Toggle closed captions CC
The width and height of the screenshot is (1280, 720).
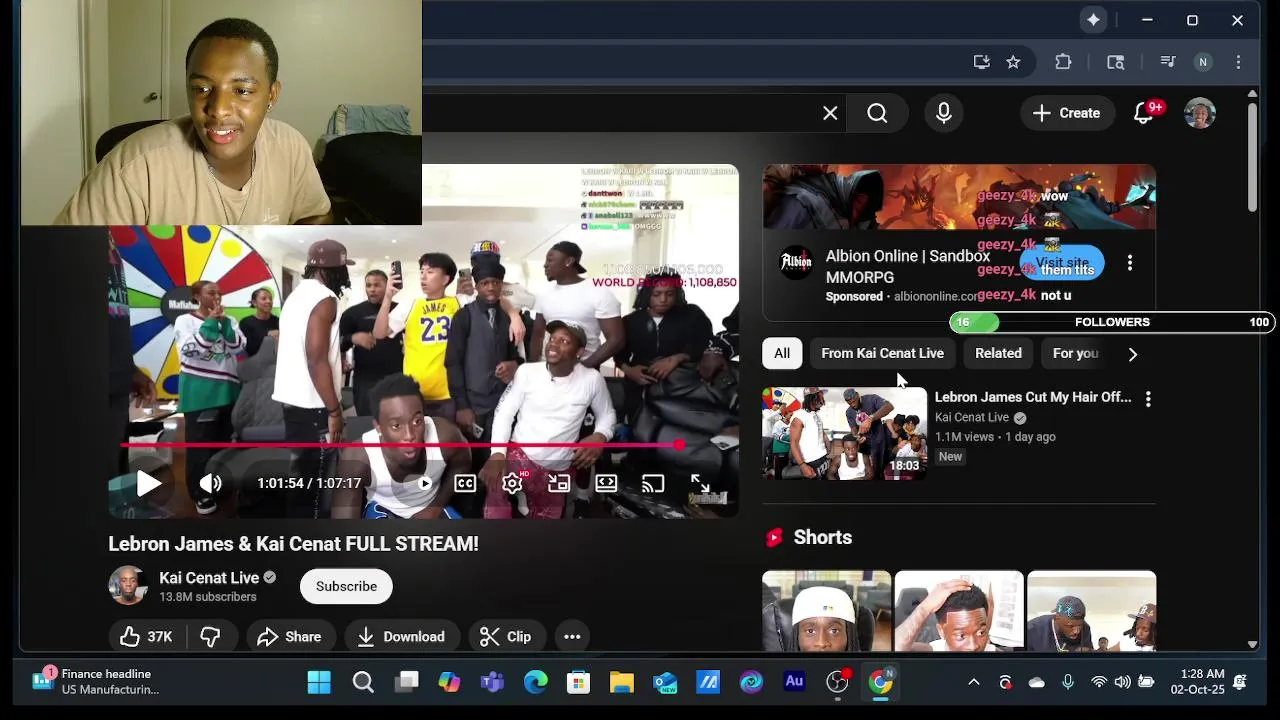click(465, 484)
